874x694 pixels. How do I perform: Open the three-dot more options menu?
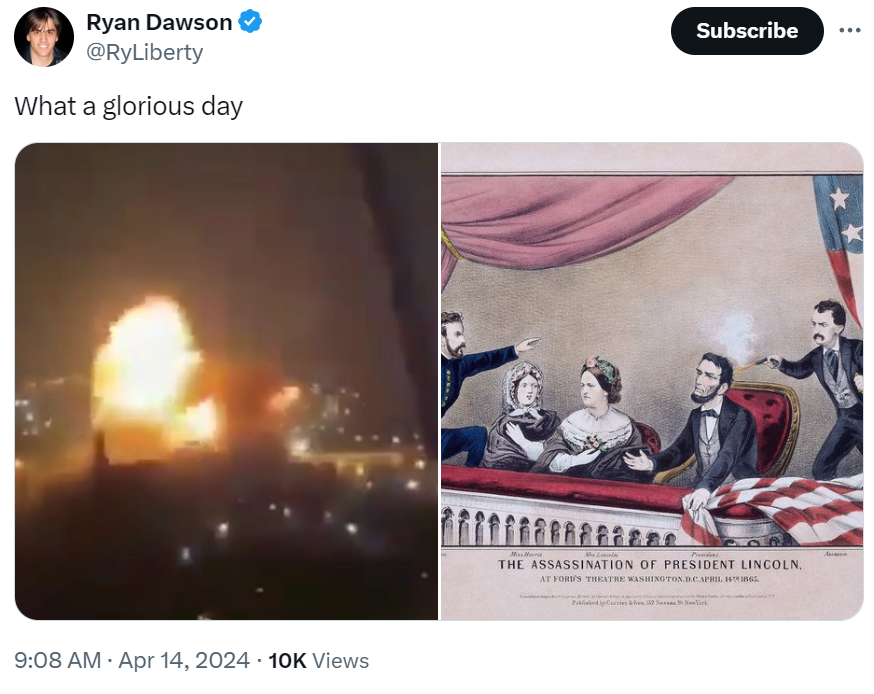pos(849,31)
